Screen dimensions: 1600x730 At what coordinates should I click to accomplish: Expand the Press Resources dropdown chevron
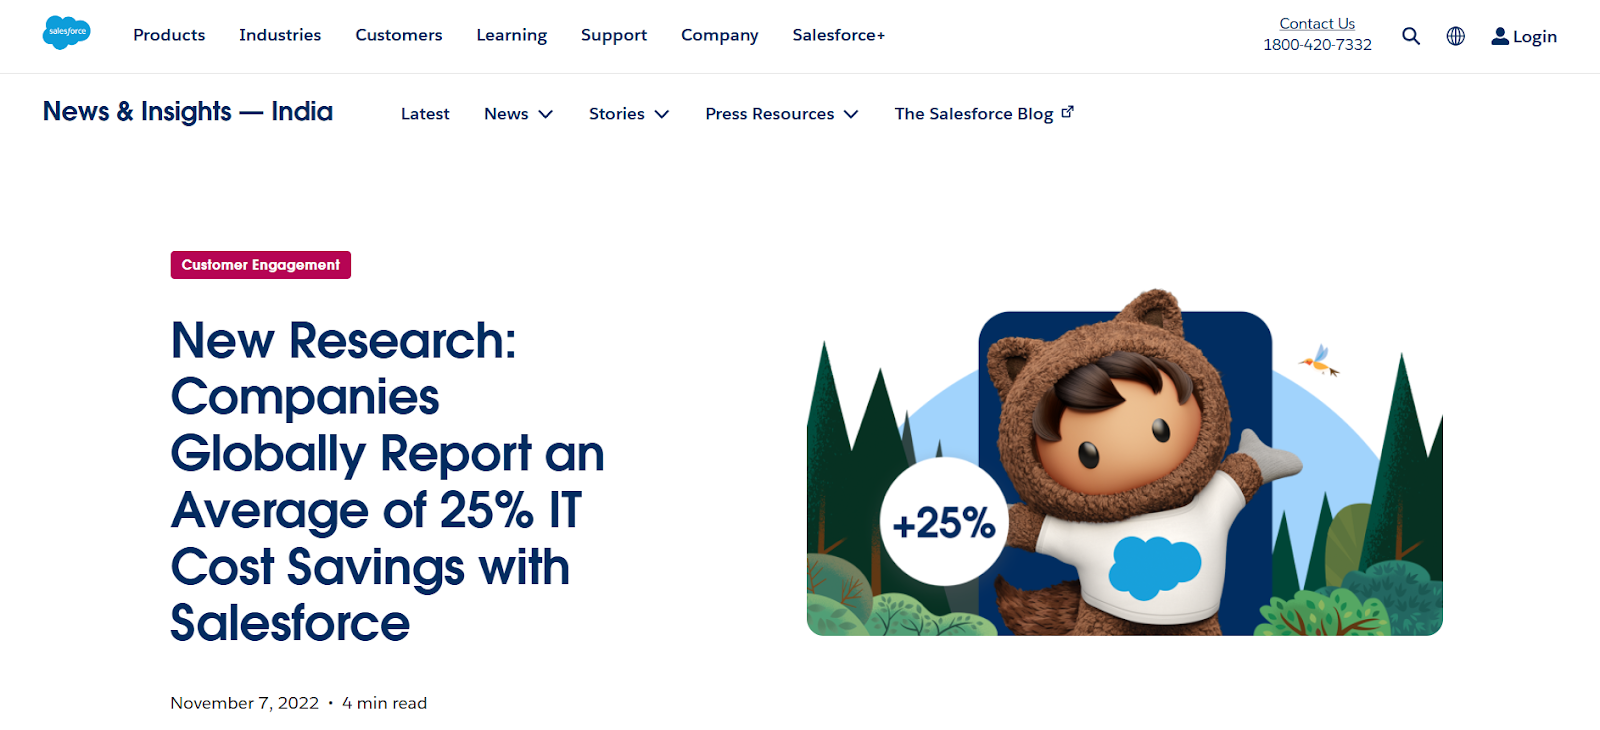tap(851, 114)
